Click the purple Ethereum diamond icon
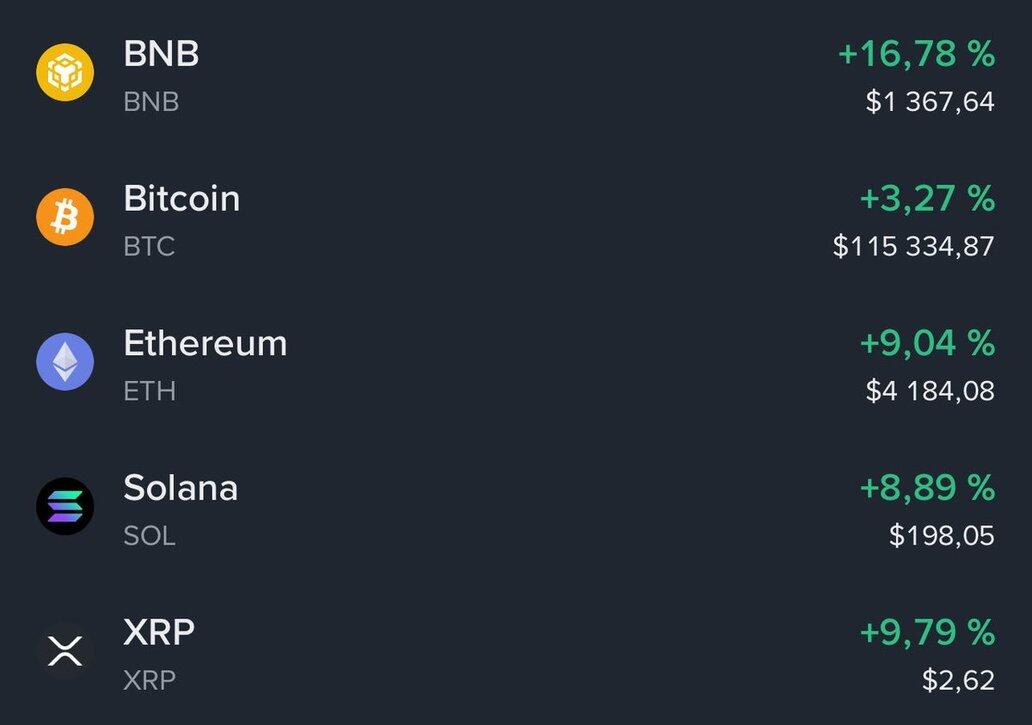 (65, 361)
